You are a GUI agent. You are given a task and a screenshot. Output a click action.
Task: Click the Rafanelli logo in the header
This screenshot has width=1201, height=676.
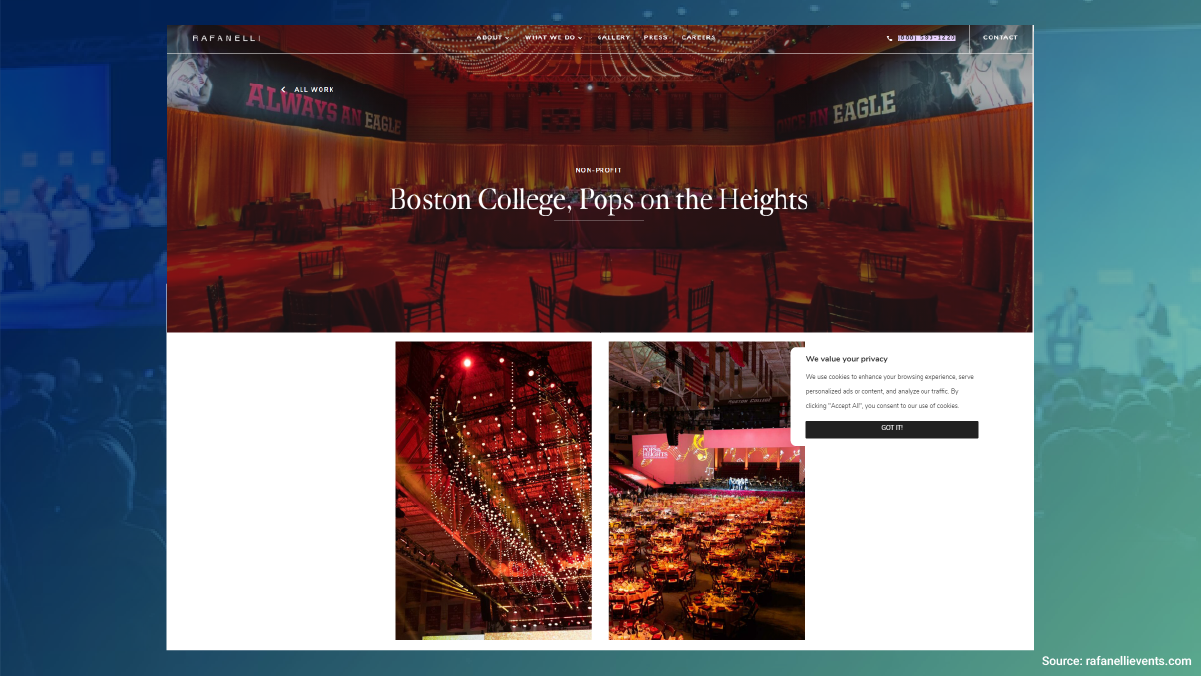click(226, 38)
